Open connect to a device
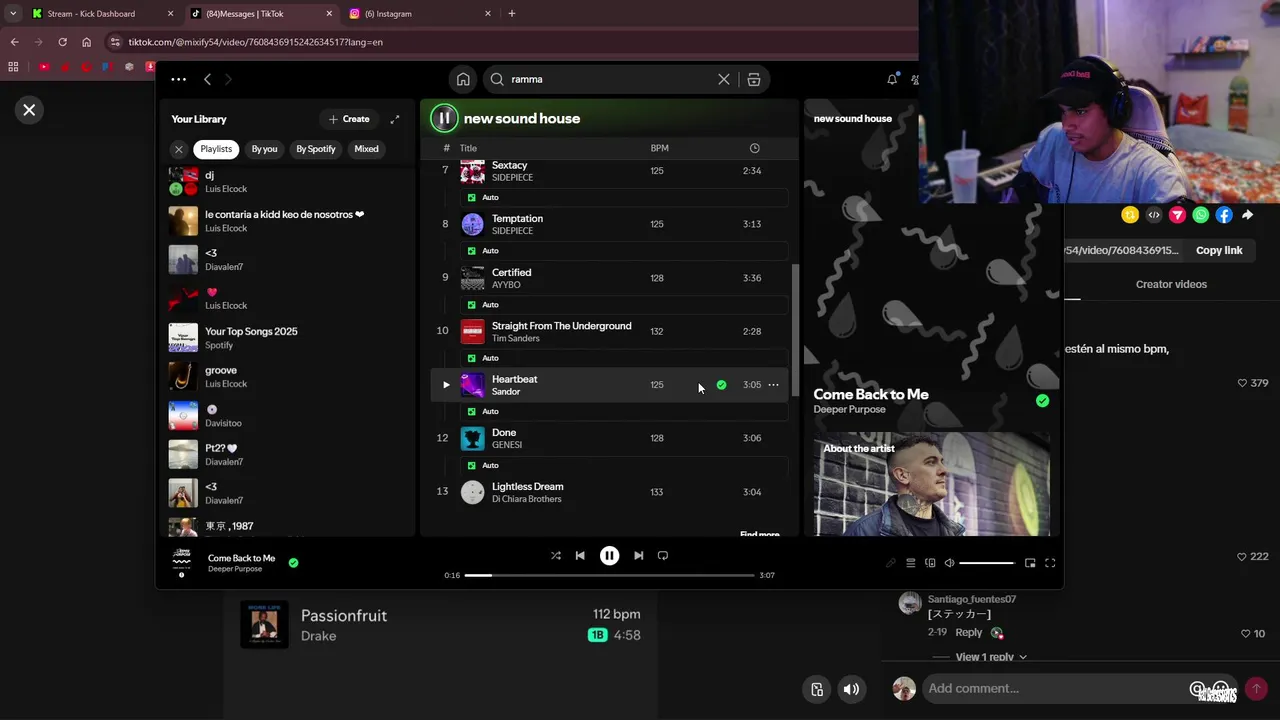 pyautogui.click(x=930, y=563)
